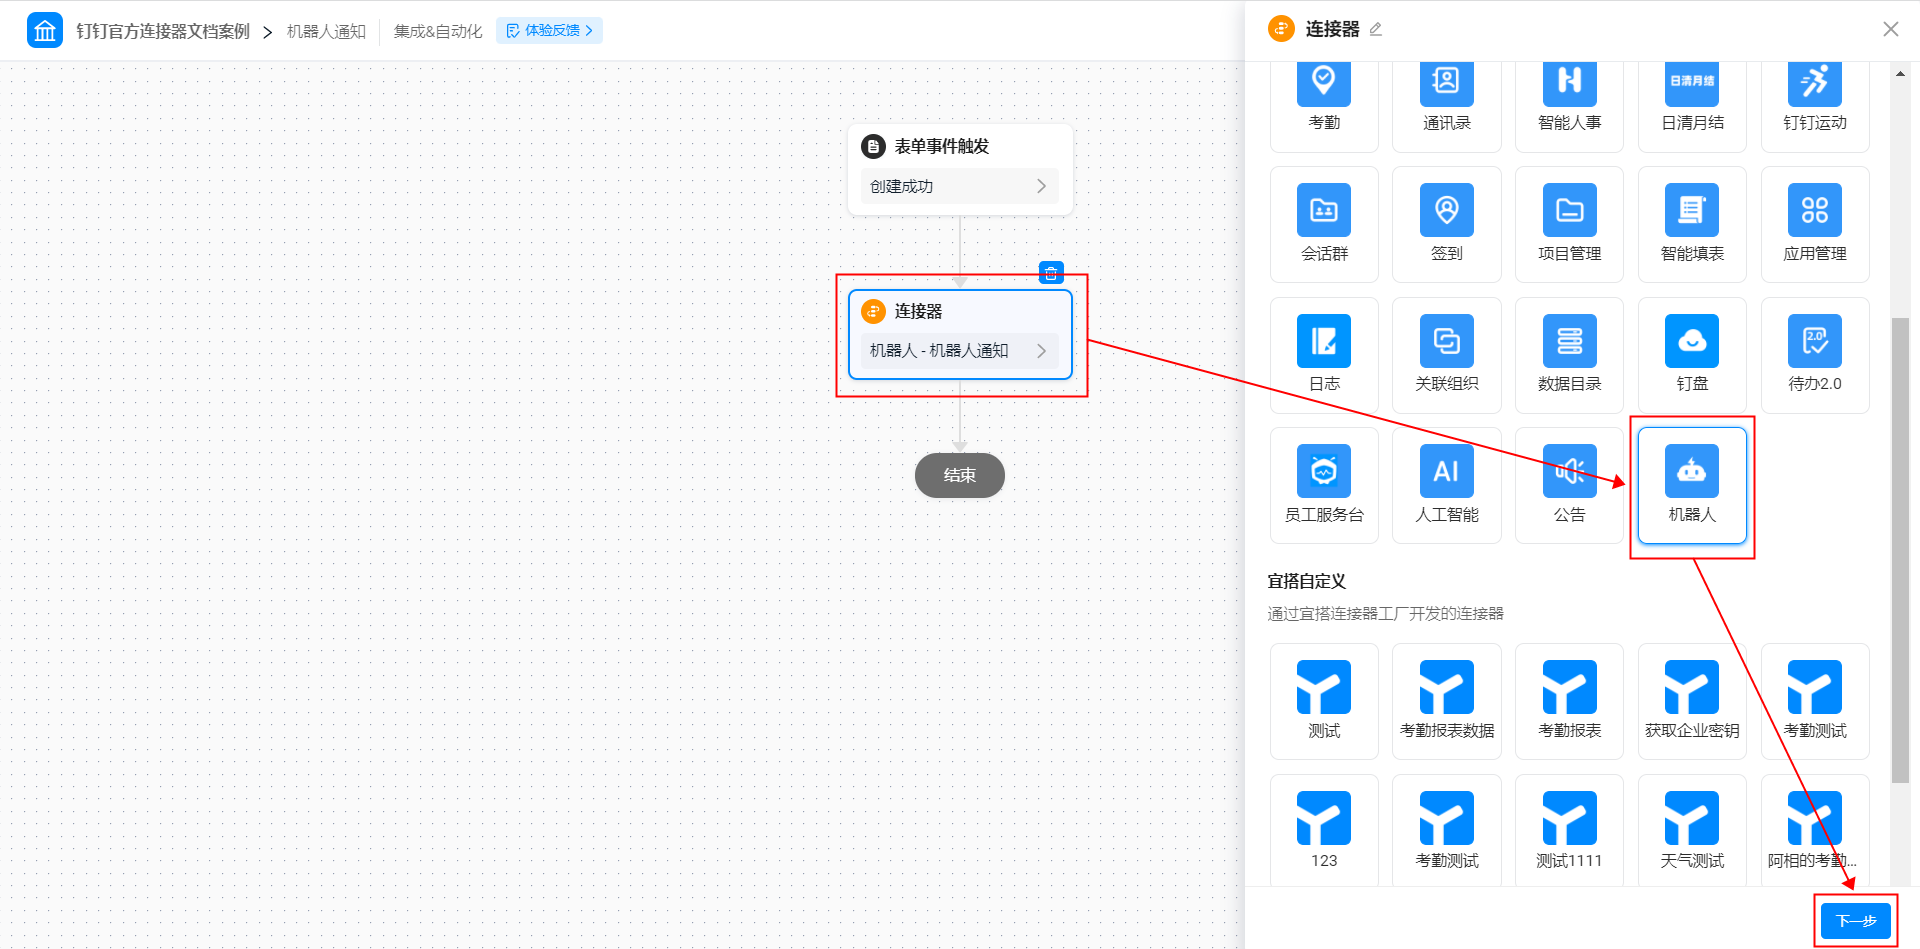1920x949 pixels.
Task: Open the 集成&自动化 breadcrumb
Action: 438,31
